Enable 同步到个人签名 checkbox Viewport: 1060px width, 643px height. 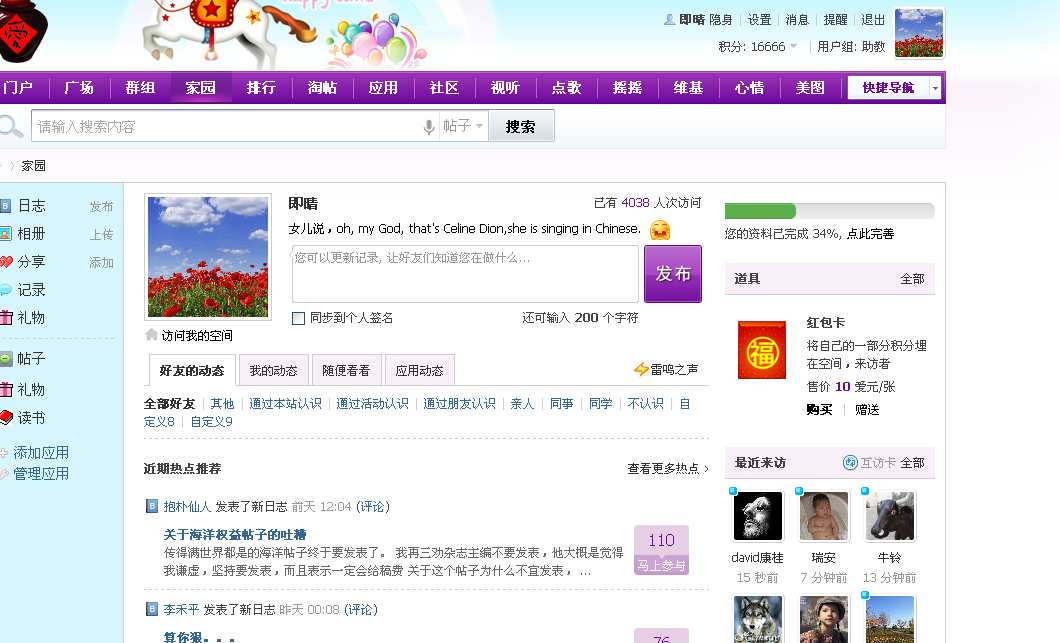coord(298,318)
